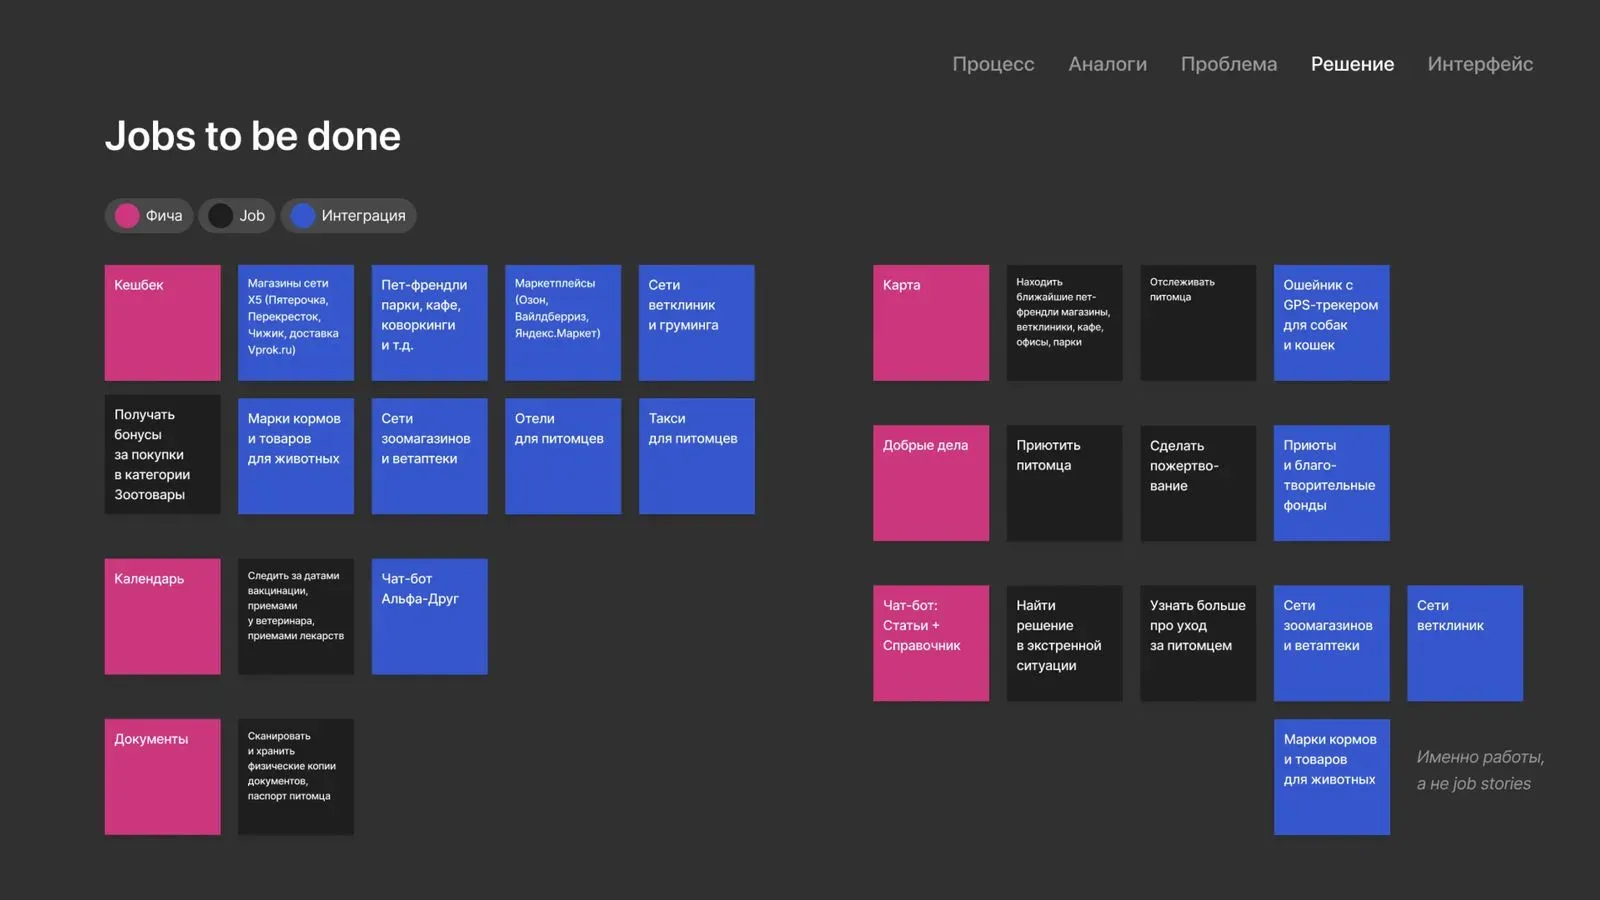Image resolution: width=1600 pixels, height=900 pixels.
Task: Click the pink Фича legend swatch
Action: pyautogui.click(x=127, y=216)
